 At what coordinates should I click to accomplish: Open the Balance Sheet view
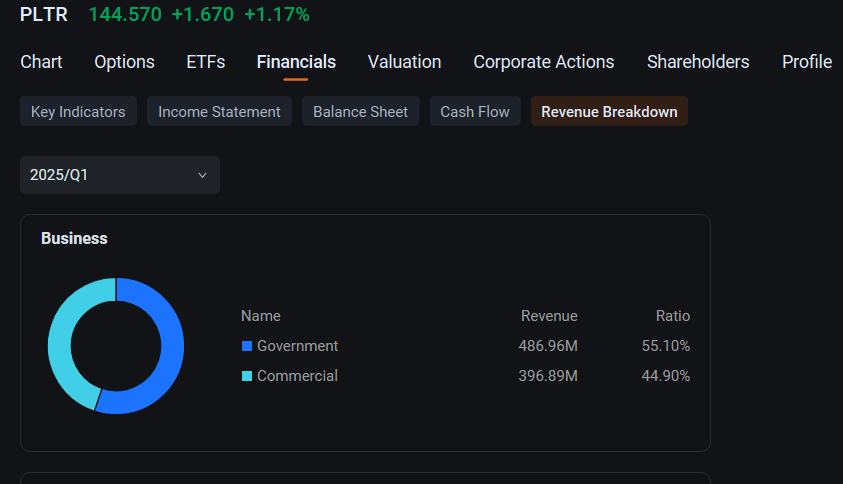pos(360,111)
